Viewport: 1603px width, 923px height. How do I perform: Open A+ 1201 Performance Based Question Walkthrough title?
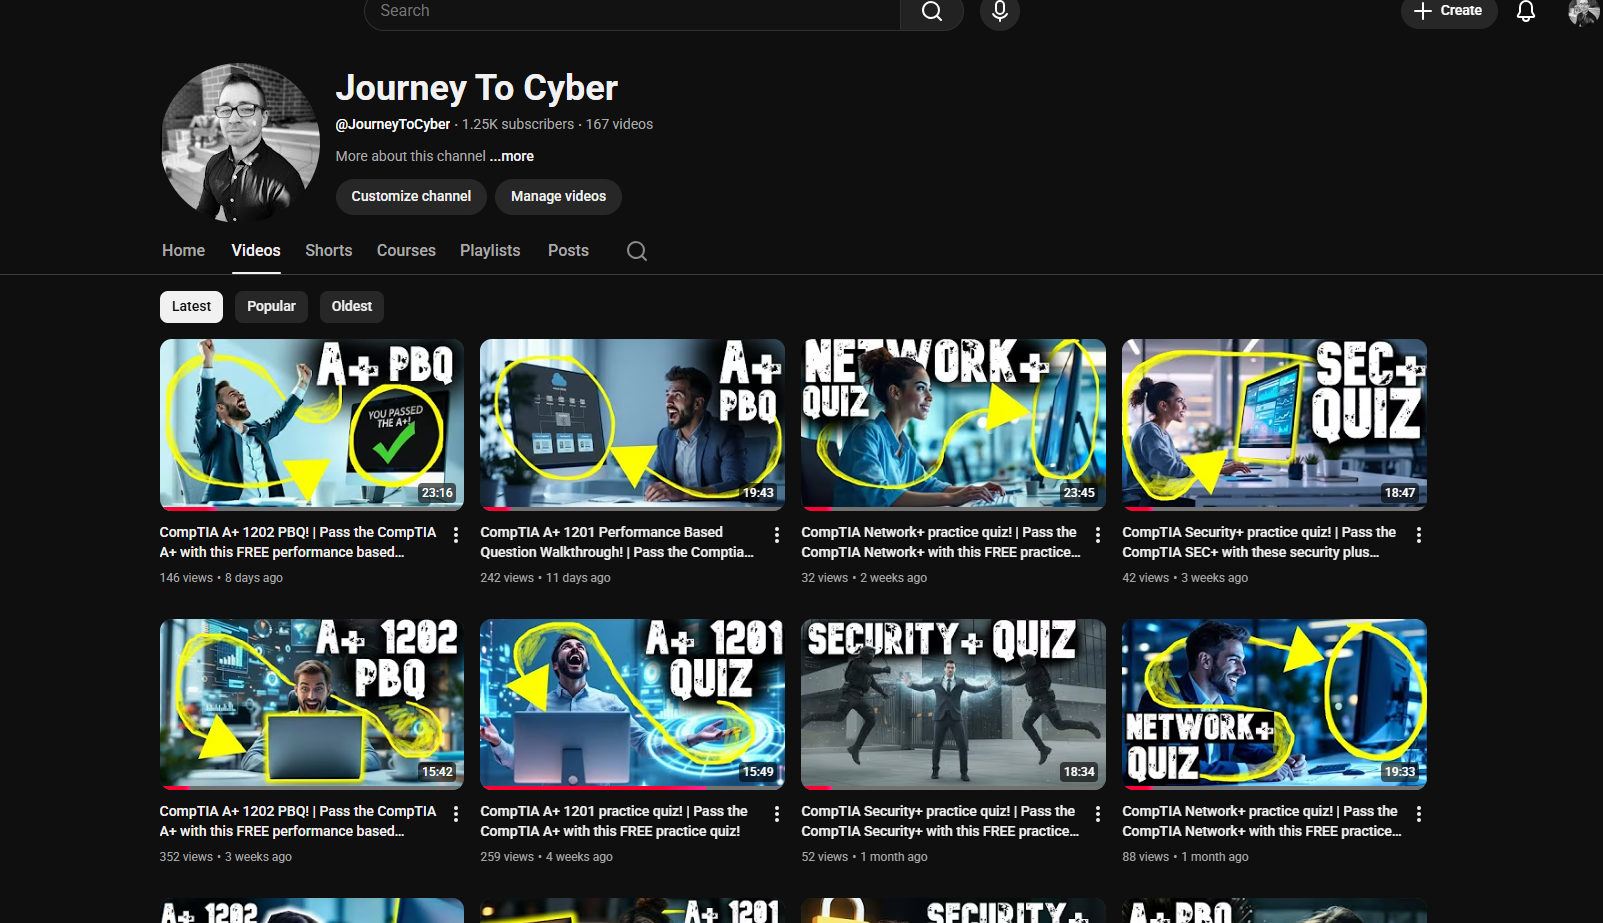coord(617,542)
